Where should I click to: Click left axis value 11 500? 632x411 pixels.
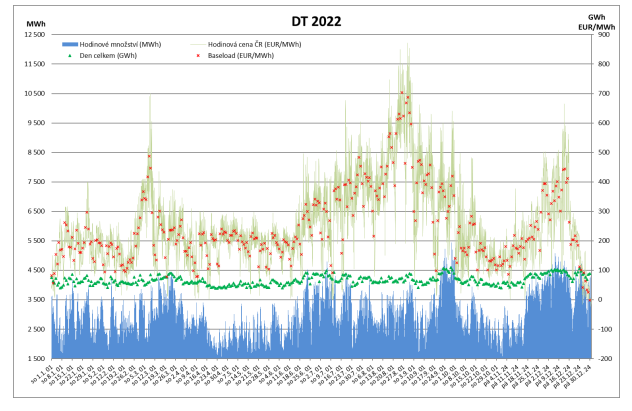pos(35,64)
